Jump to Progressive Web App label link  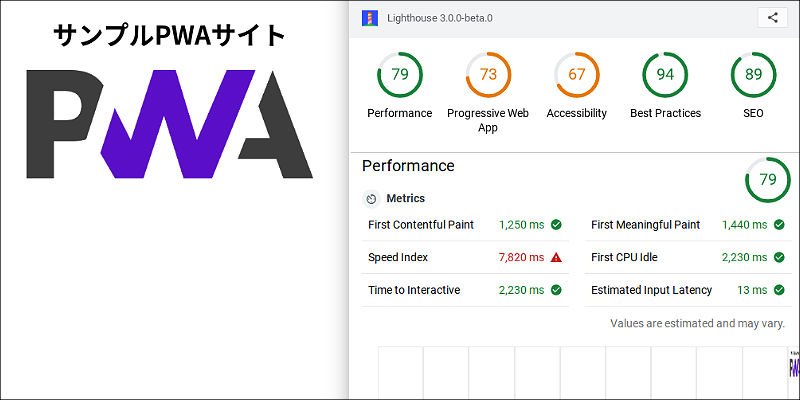pos(488,120)
